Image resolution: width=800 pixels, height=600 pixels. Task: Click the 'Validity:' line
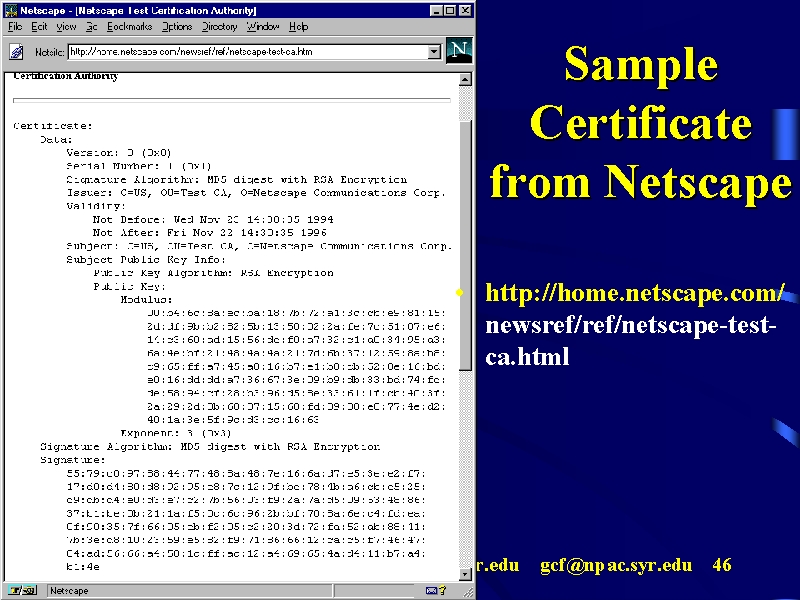(x=96, y=206)
